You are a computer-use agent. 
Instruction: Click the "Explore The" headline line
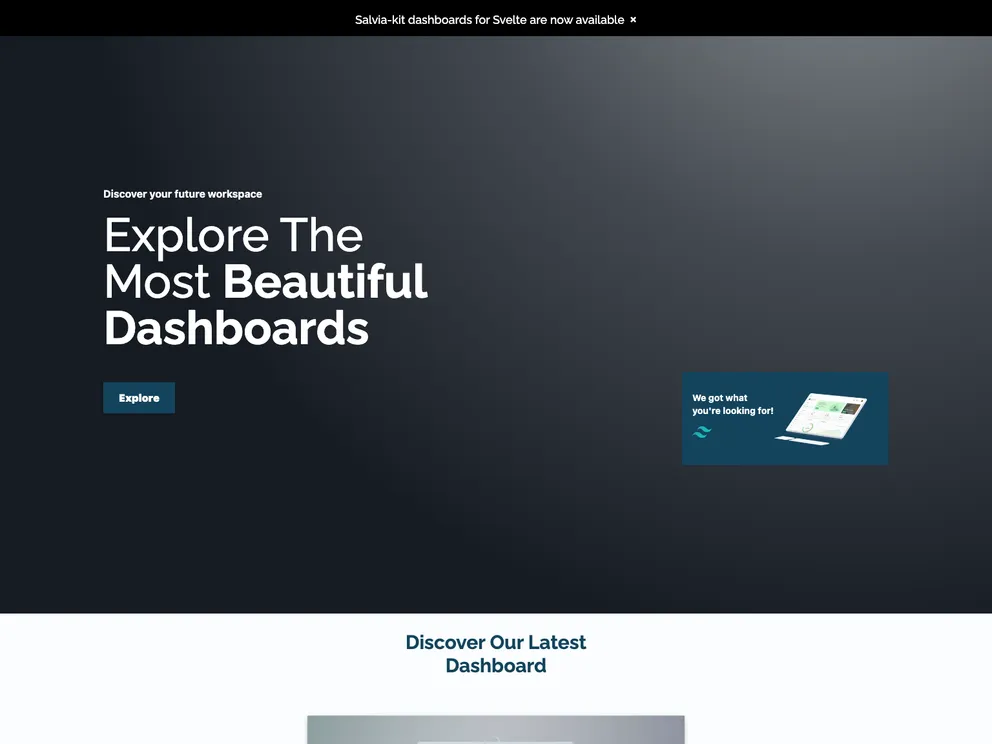click(233, 236)
